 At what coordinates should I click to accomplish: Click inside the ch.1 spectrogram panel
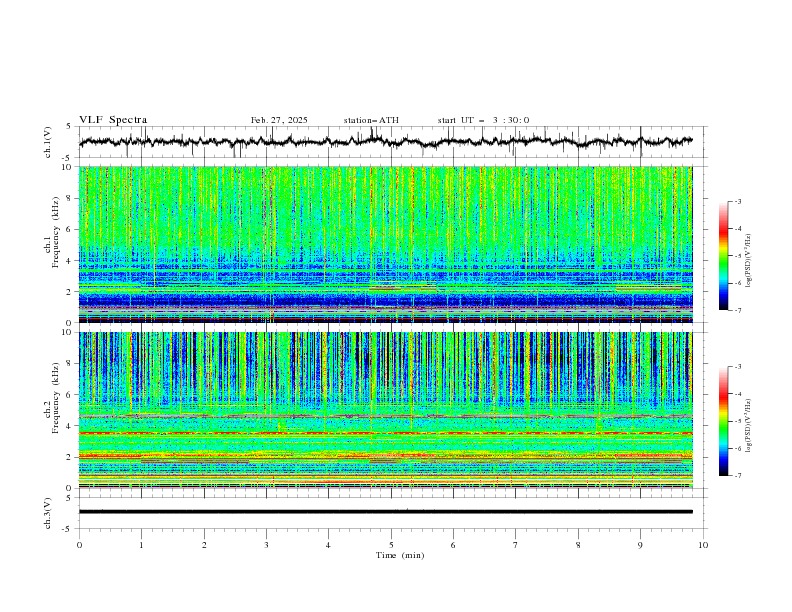pyautogui.click(x=385, y=244)
